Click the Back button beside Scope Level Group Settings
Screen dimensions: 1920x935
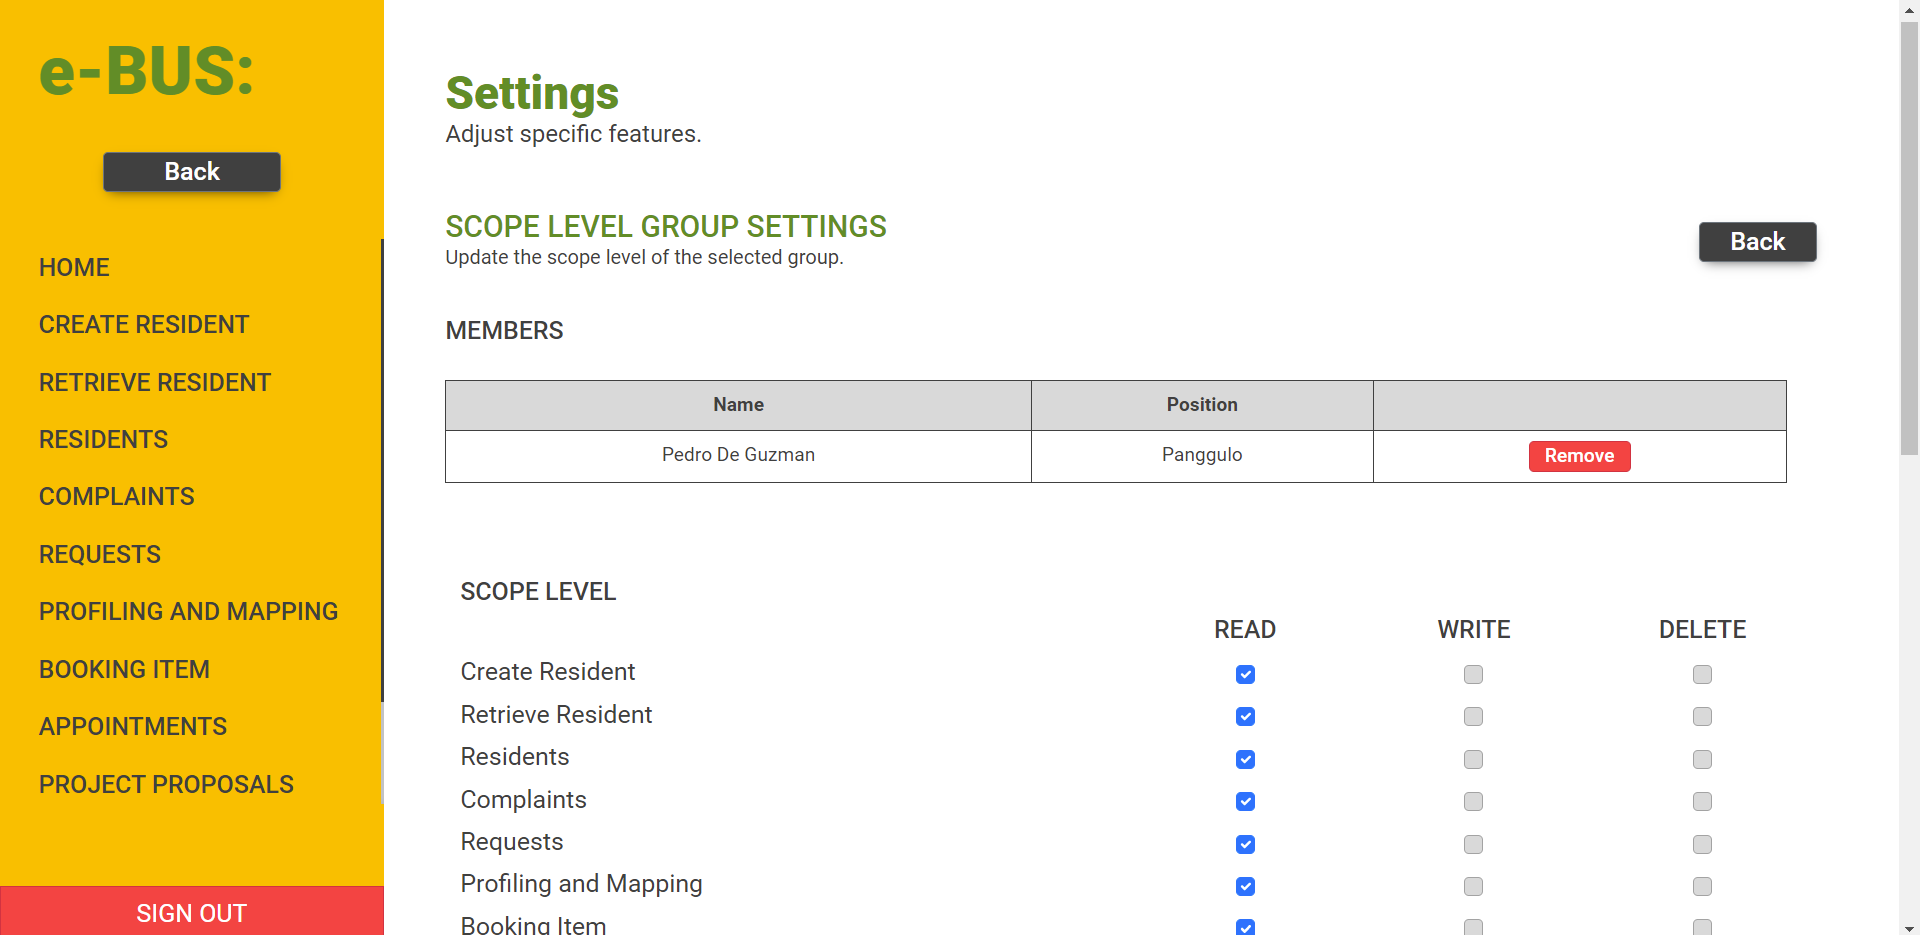pos(1757,242)
